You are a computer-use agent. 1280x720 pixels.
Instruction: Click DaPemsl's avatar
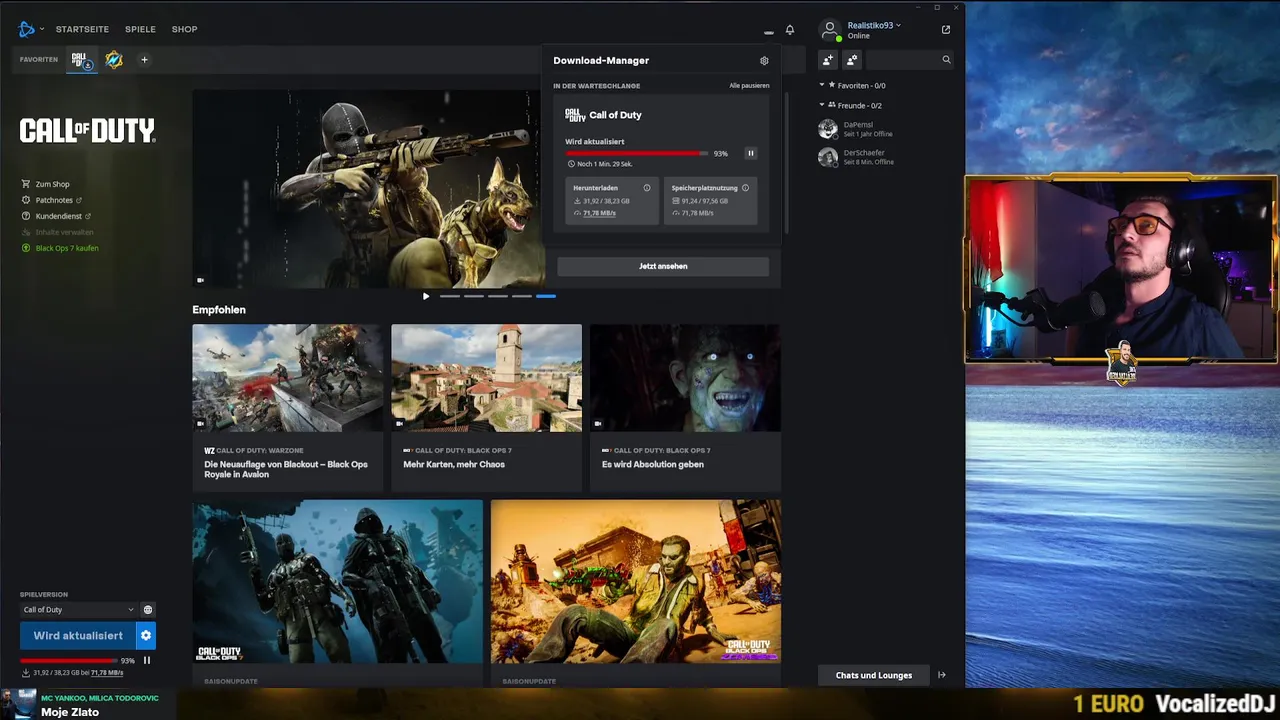click(828, 129)
